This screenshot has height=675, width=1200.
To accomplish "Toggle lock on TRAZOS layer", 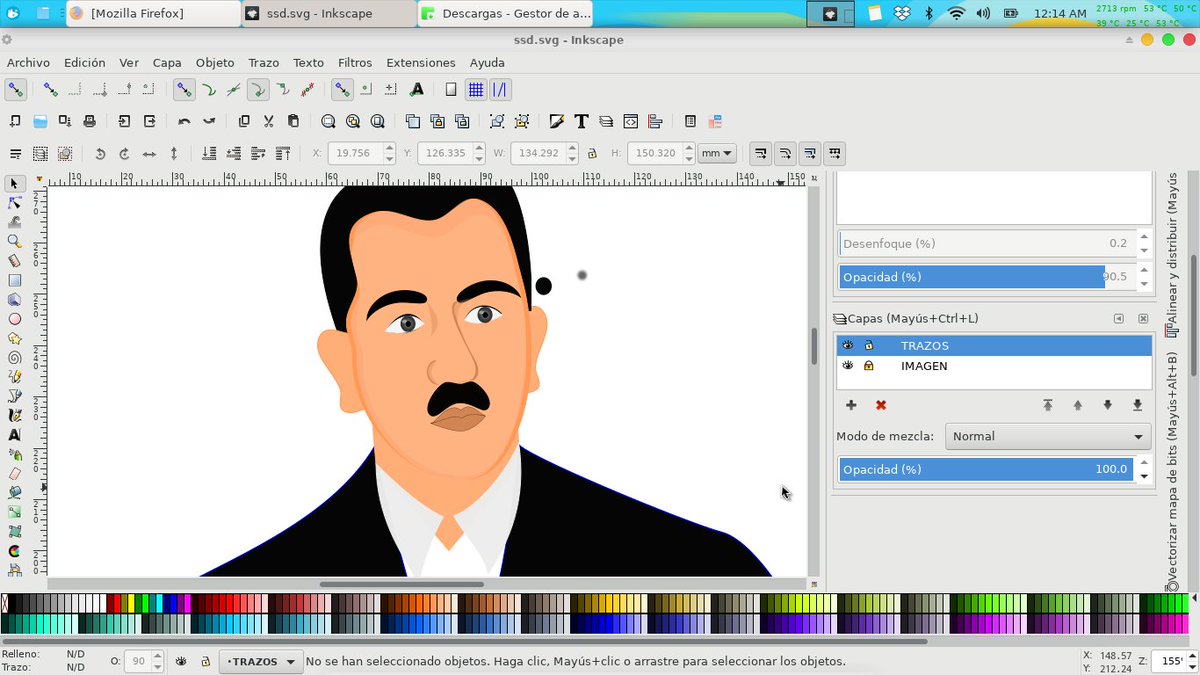I will pyautogui.click(x=868, y=345).
